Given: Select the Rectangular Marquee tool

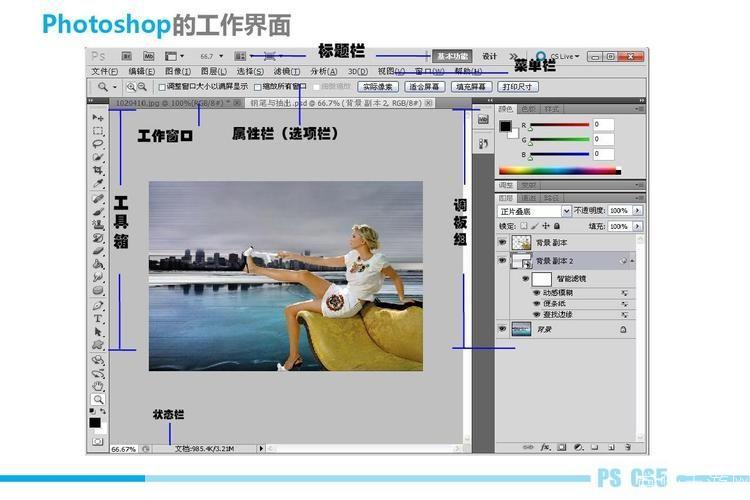Looking at the screenshot, I should (98, 131).
